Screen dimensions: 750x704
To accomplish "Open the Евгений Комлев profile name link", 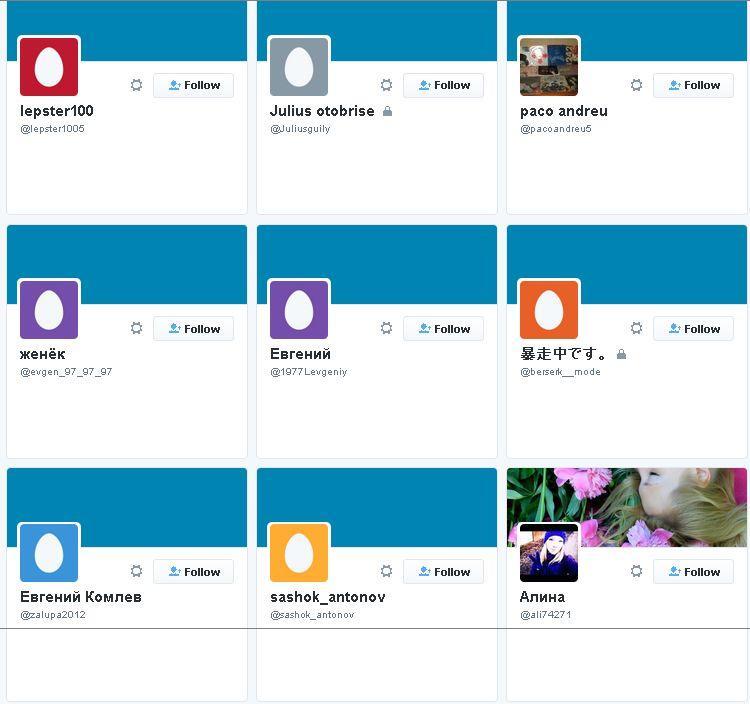I will pyautogui.click(x=81, y=597).
